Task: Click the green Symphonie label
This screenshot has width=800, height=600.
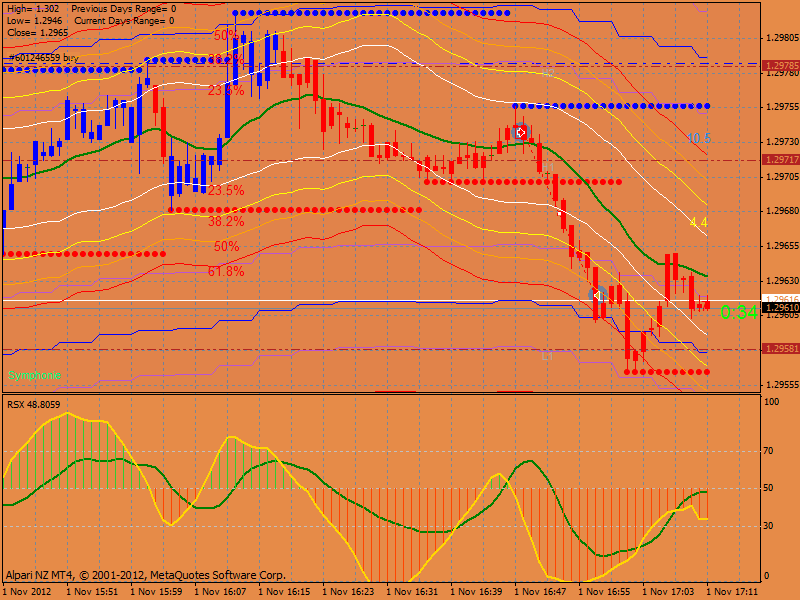Action: click(34, 376)
